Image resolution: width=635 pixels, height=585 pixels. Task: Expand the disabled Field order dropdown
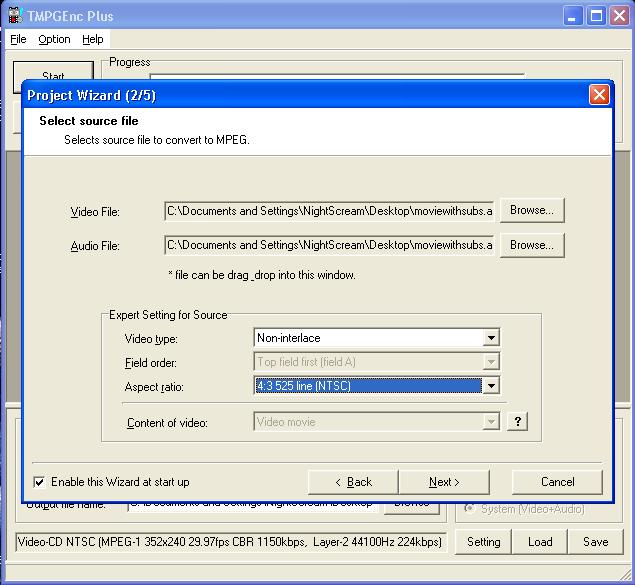coord(491,362)
